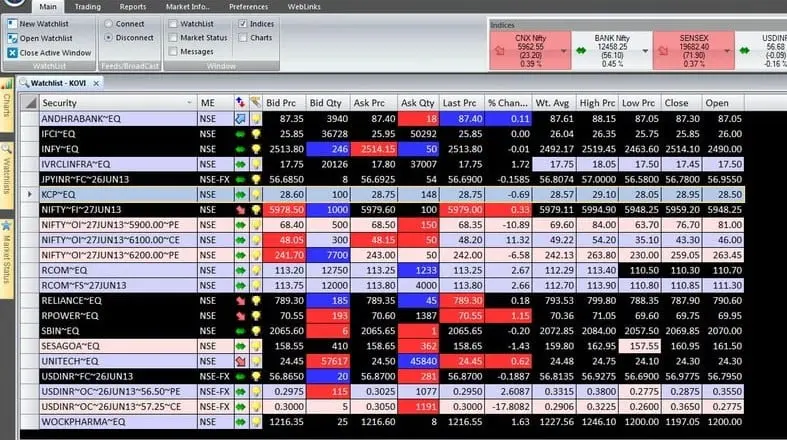Click the JPYINR~FC~26JUN13 security name
The image size is (787, 440).
point(85,180)
